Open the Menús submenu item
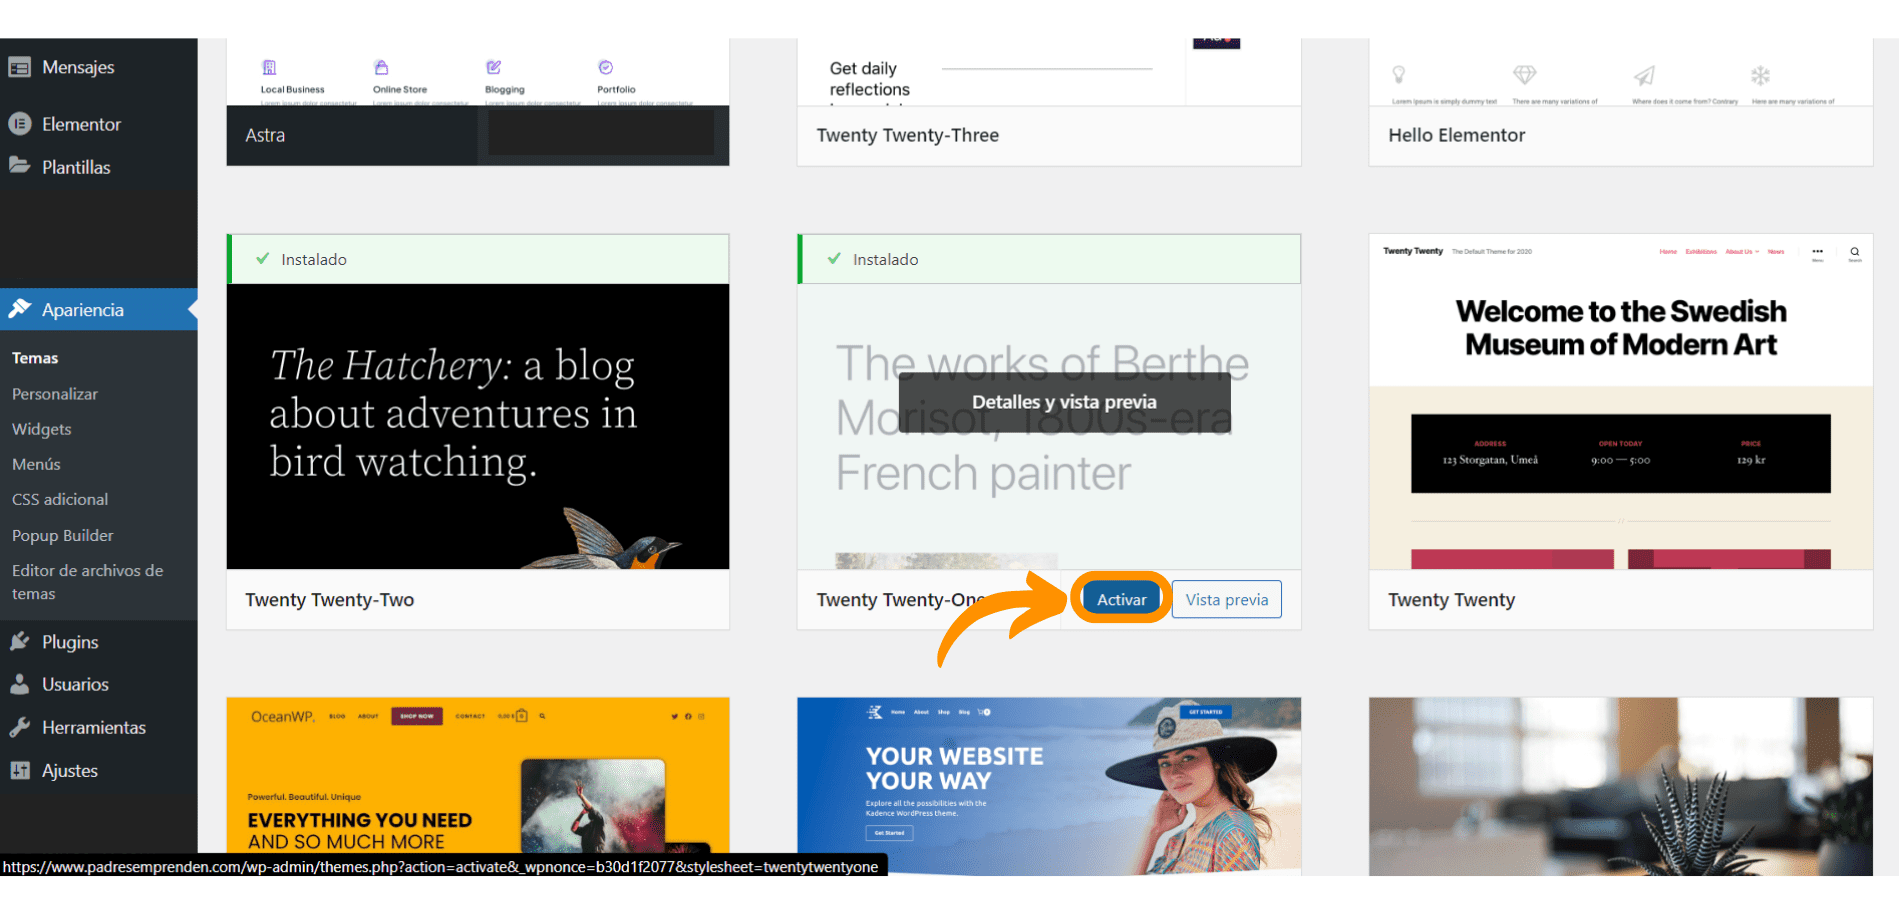The height and width of the screenshot is (914, 1899). click(x=36, y=464)
